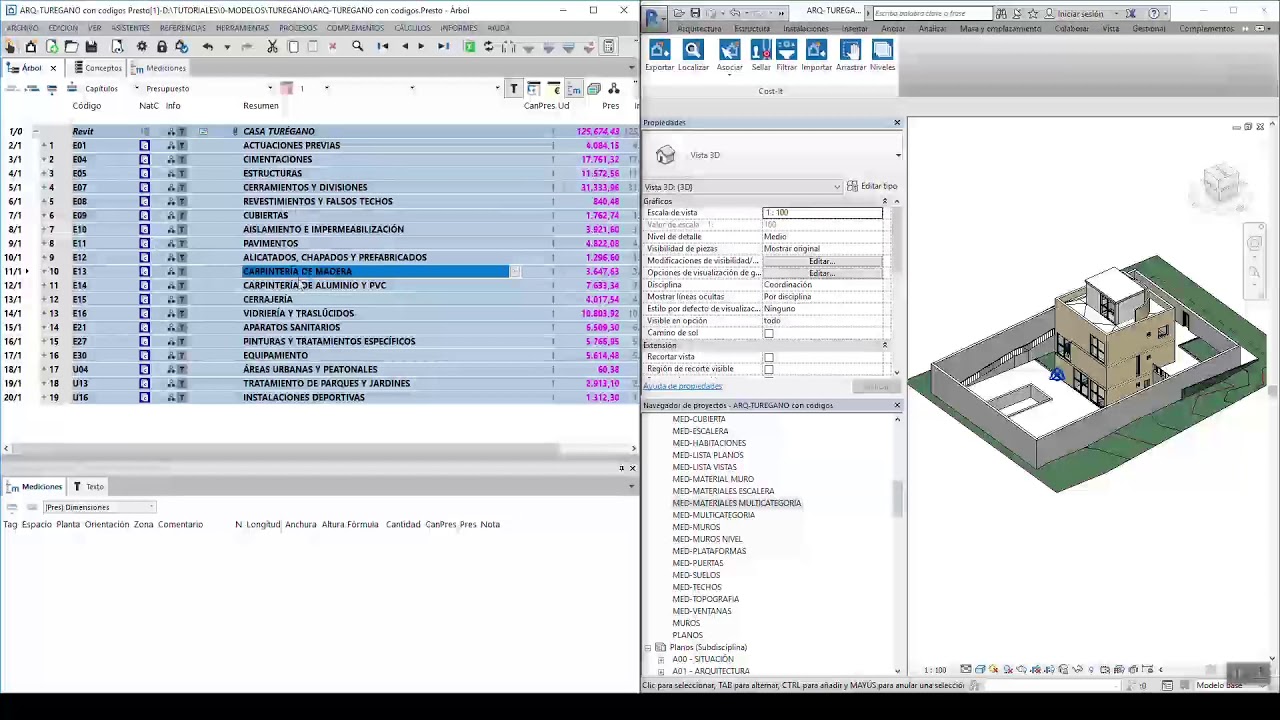Toggle Región de recorte visible checkbox
Viewport: 1280px width, 720px height.
tap(768, 369)
